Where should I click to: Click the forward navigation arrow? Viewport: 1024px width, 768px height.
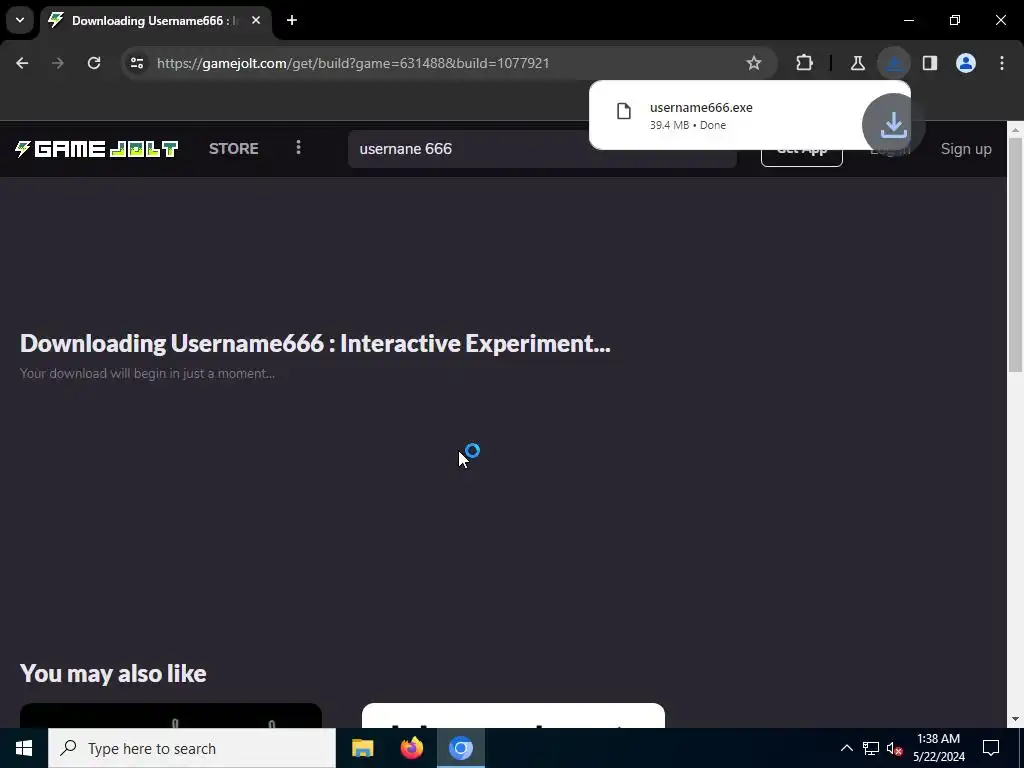pyautogui.click(x=57, y=63)
